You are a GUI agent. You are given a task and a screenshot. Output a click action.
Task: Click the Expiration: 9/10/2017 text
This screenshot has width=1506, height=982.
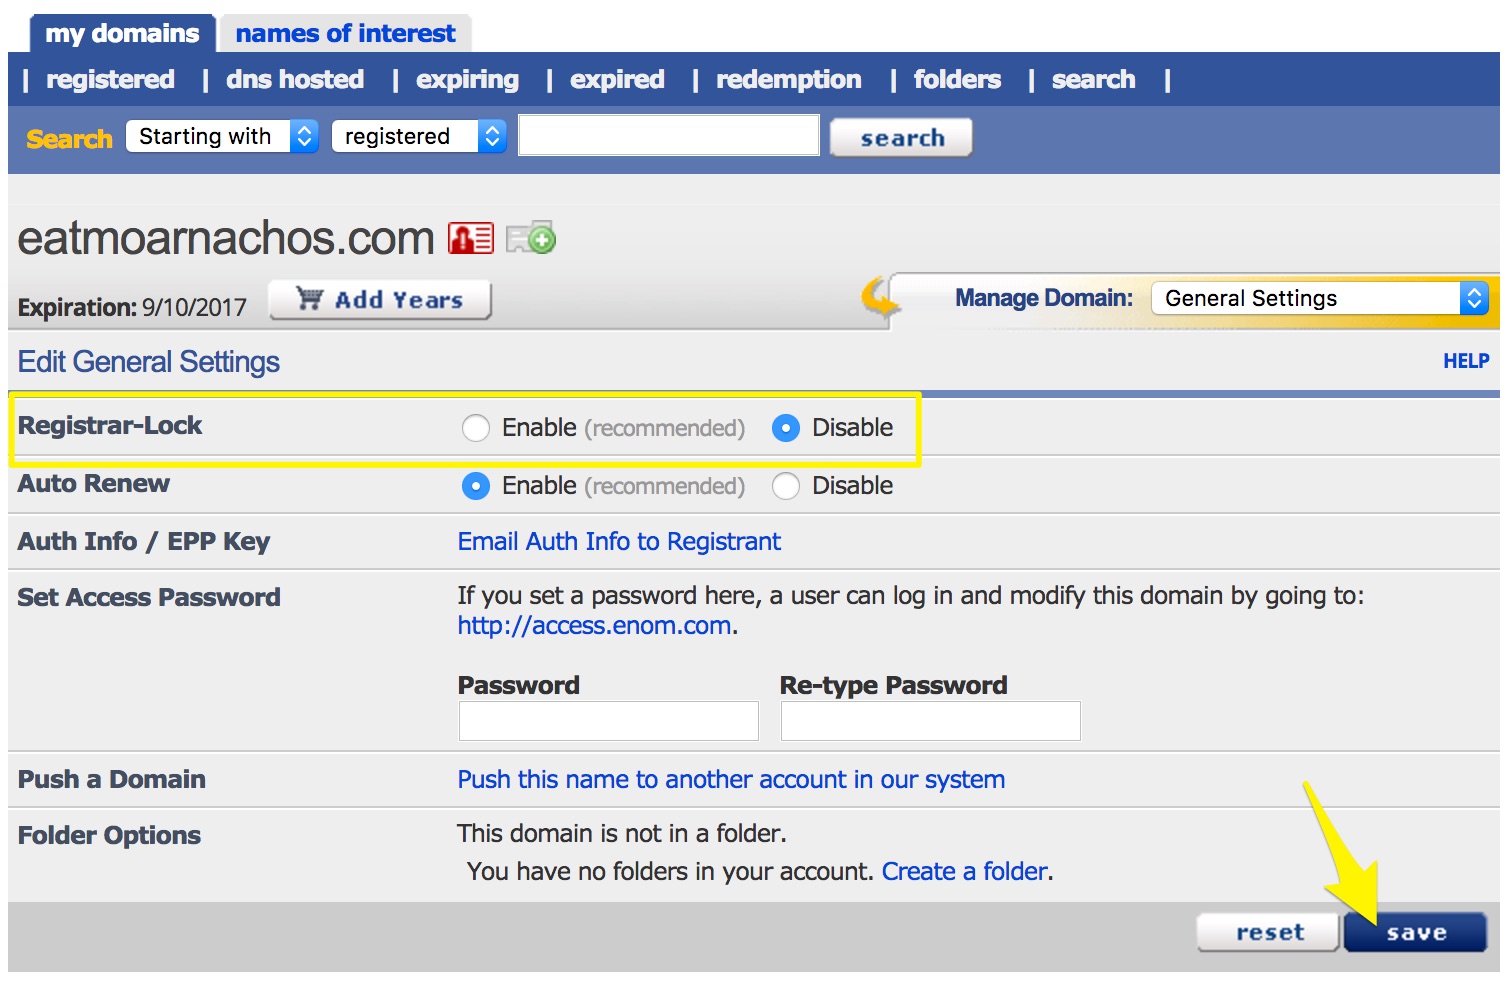pyautogui.click(x=132, y=307)
